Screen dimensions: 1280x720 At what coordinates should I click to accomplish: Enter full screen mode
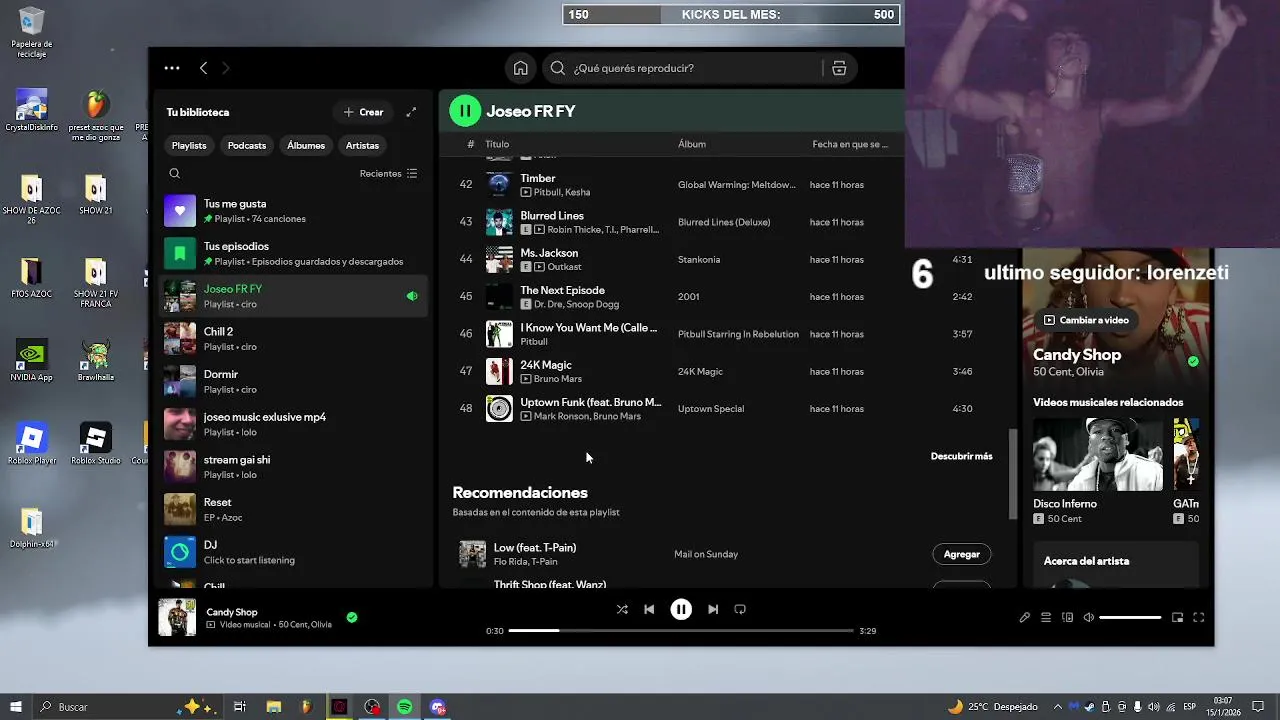coord(1199,617)
